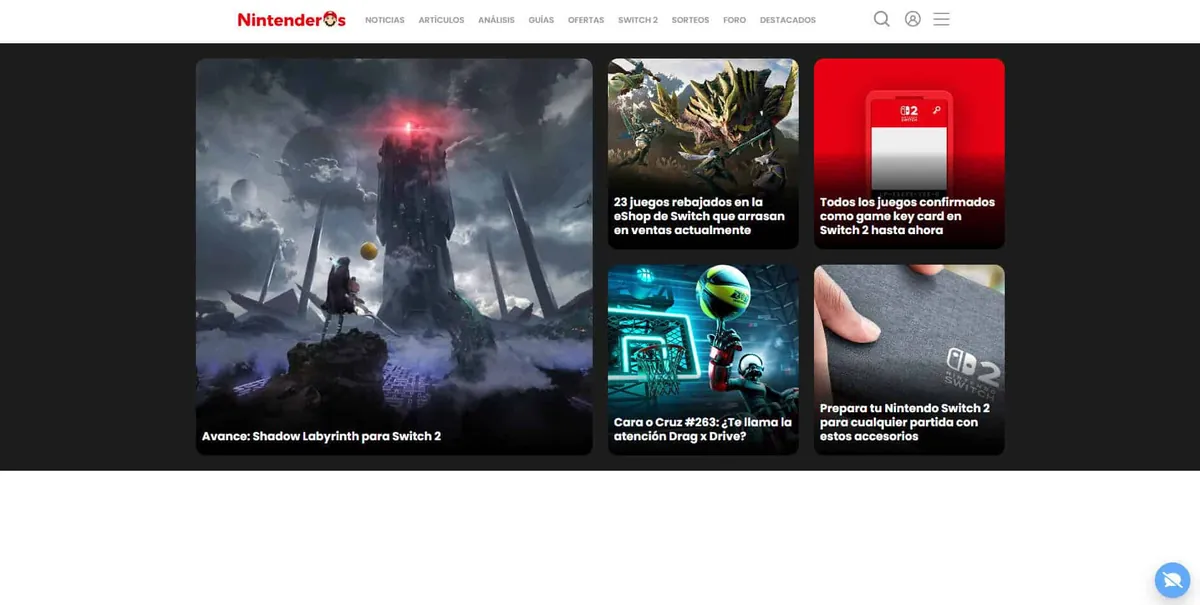
Task: Read 'Avance: Shadow Labyrinth para Switch 2'
Action: (x=321, y=436)
